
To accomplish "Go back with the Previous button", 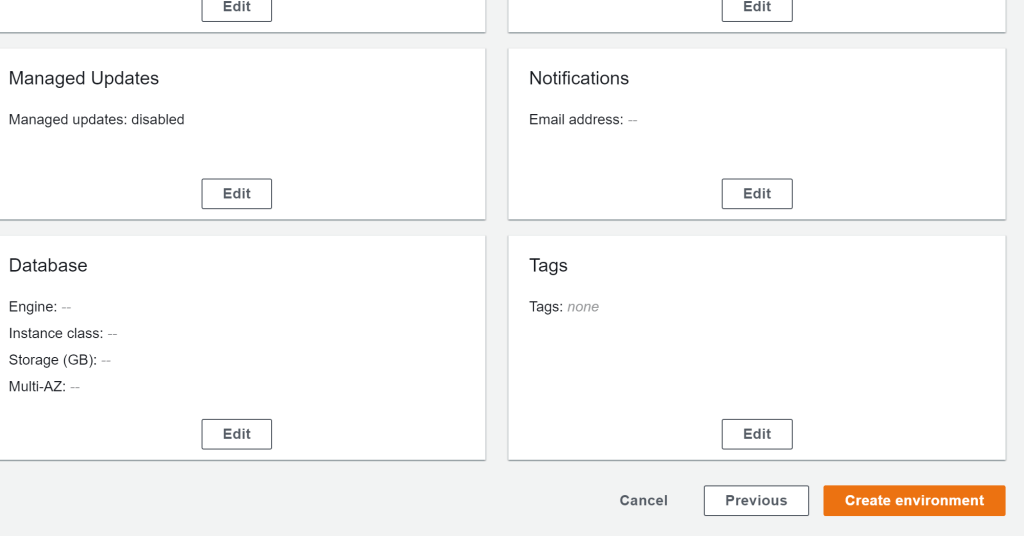I will pos(755,501).
